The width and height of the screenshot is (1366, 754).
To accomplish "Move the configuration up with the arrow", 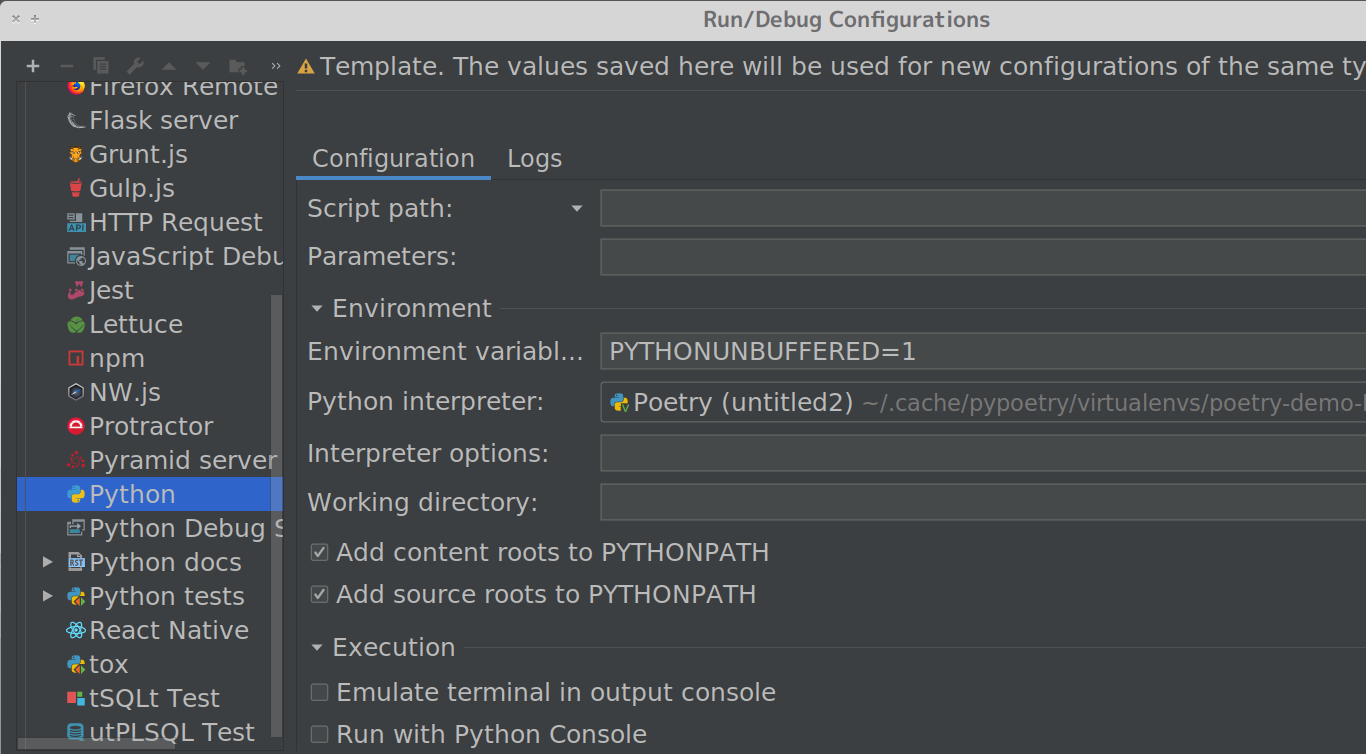I will pyautogui.click(x=169, y=66).
